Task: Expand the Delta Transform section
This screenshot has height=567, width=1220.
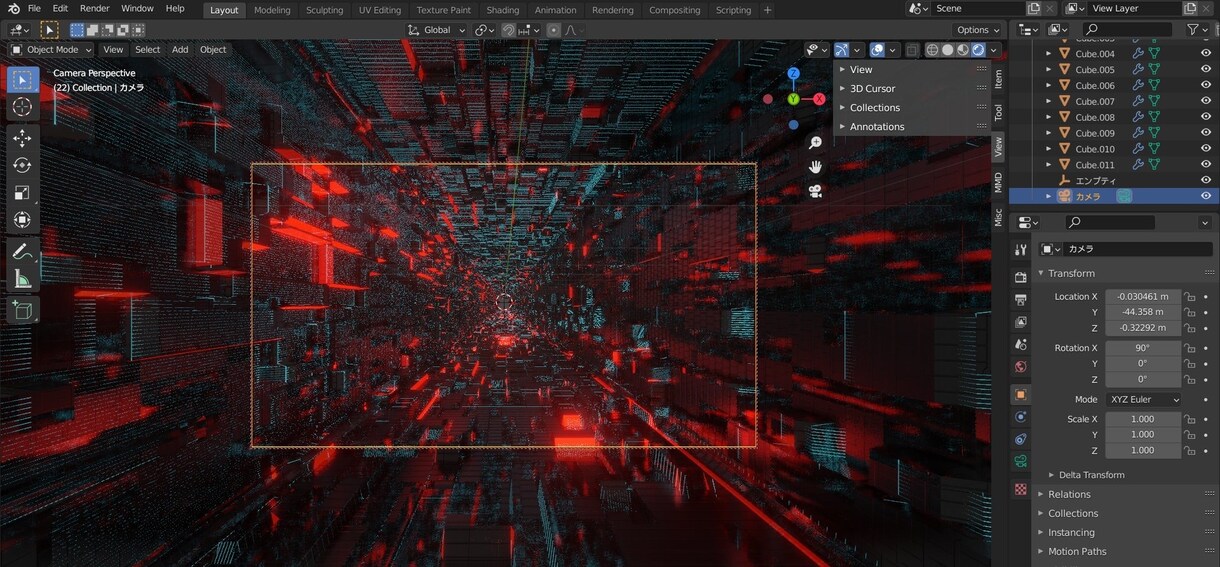Action: [1091, 475]
